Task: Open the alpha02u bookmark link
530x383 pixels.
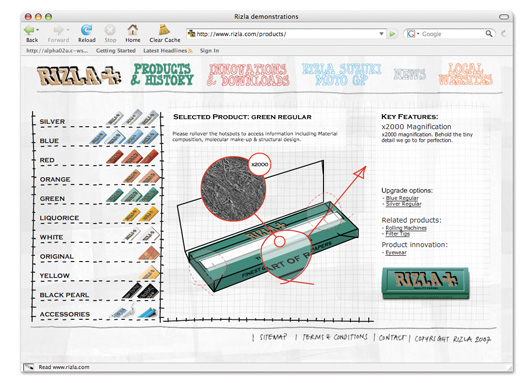Action: (57, 50)
